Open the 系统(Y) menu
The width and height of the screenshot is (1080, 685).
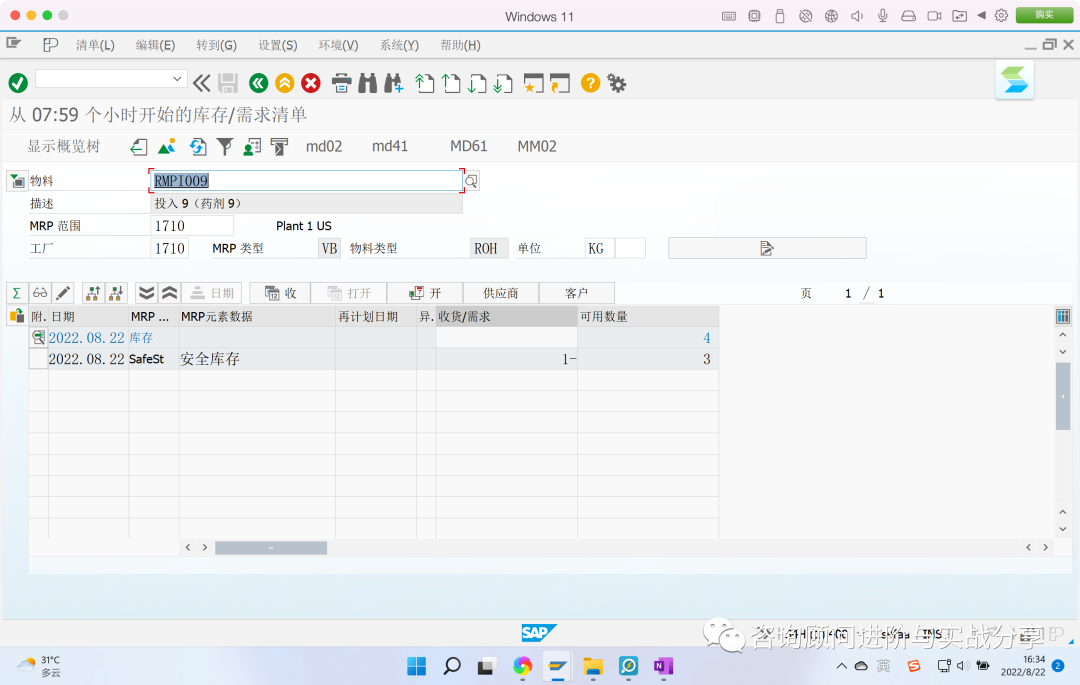[397, 45]
